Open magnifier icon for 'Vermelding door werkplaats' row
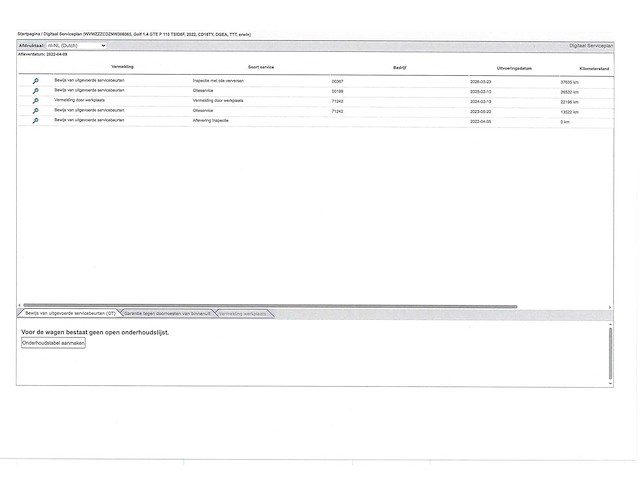 [36, 101]
